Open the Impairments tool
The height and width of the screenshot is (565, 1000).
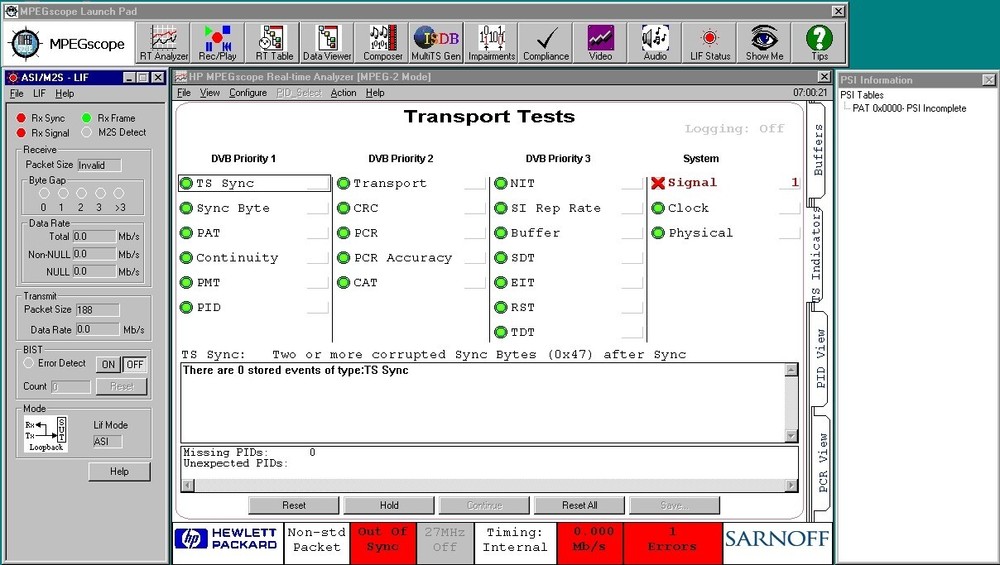coord(491,43)
